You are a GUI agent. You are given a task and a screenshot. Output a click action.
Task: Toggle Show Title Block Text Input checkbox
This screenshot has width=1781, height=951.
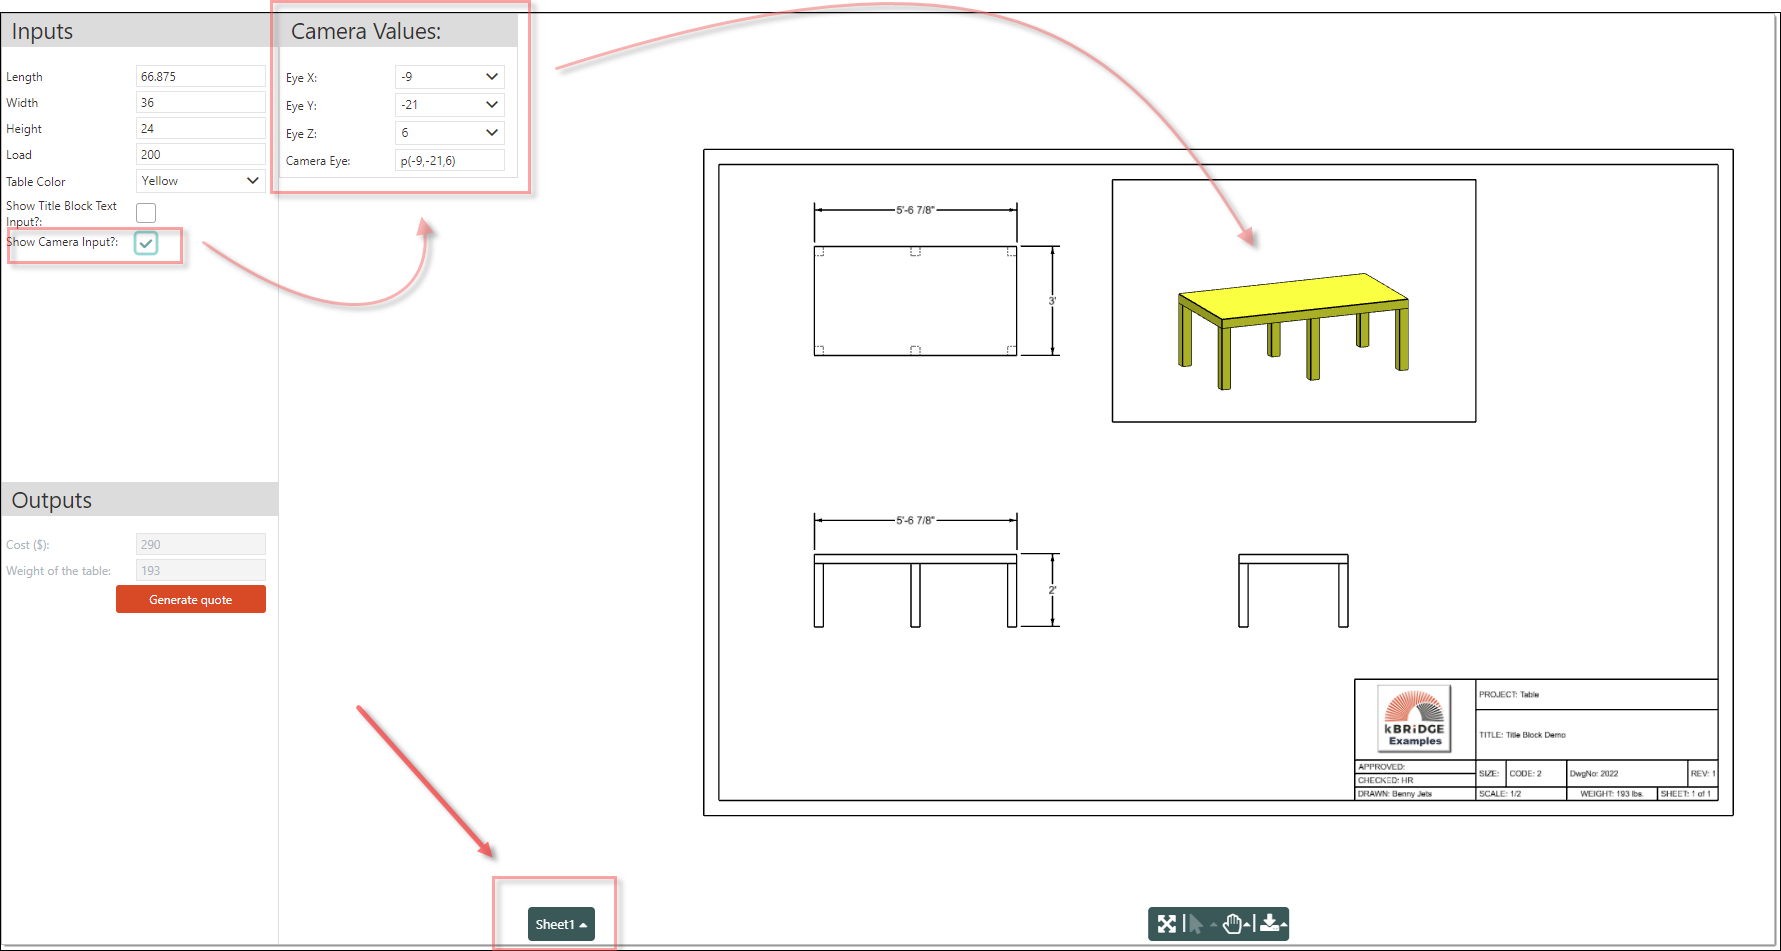pyautogui.click(x=146, y=213)
